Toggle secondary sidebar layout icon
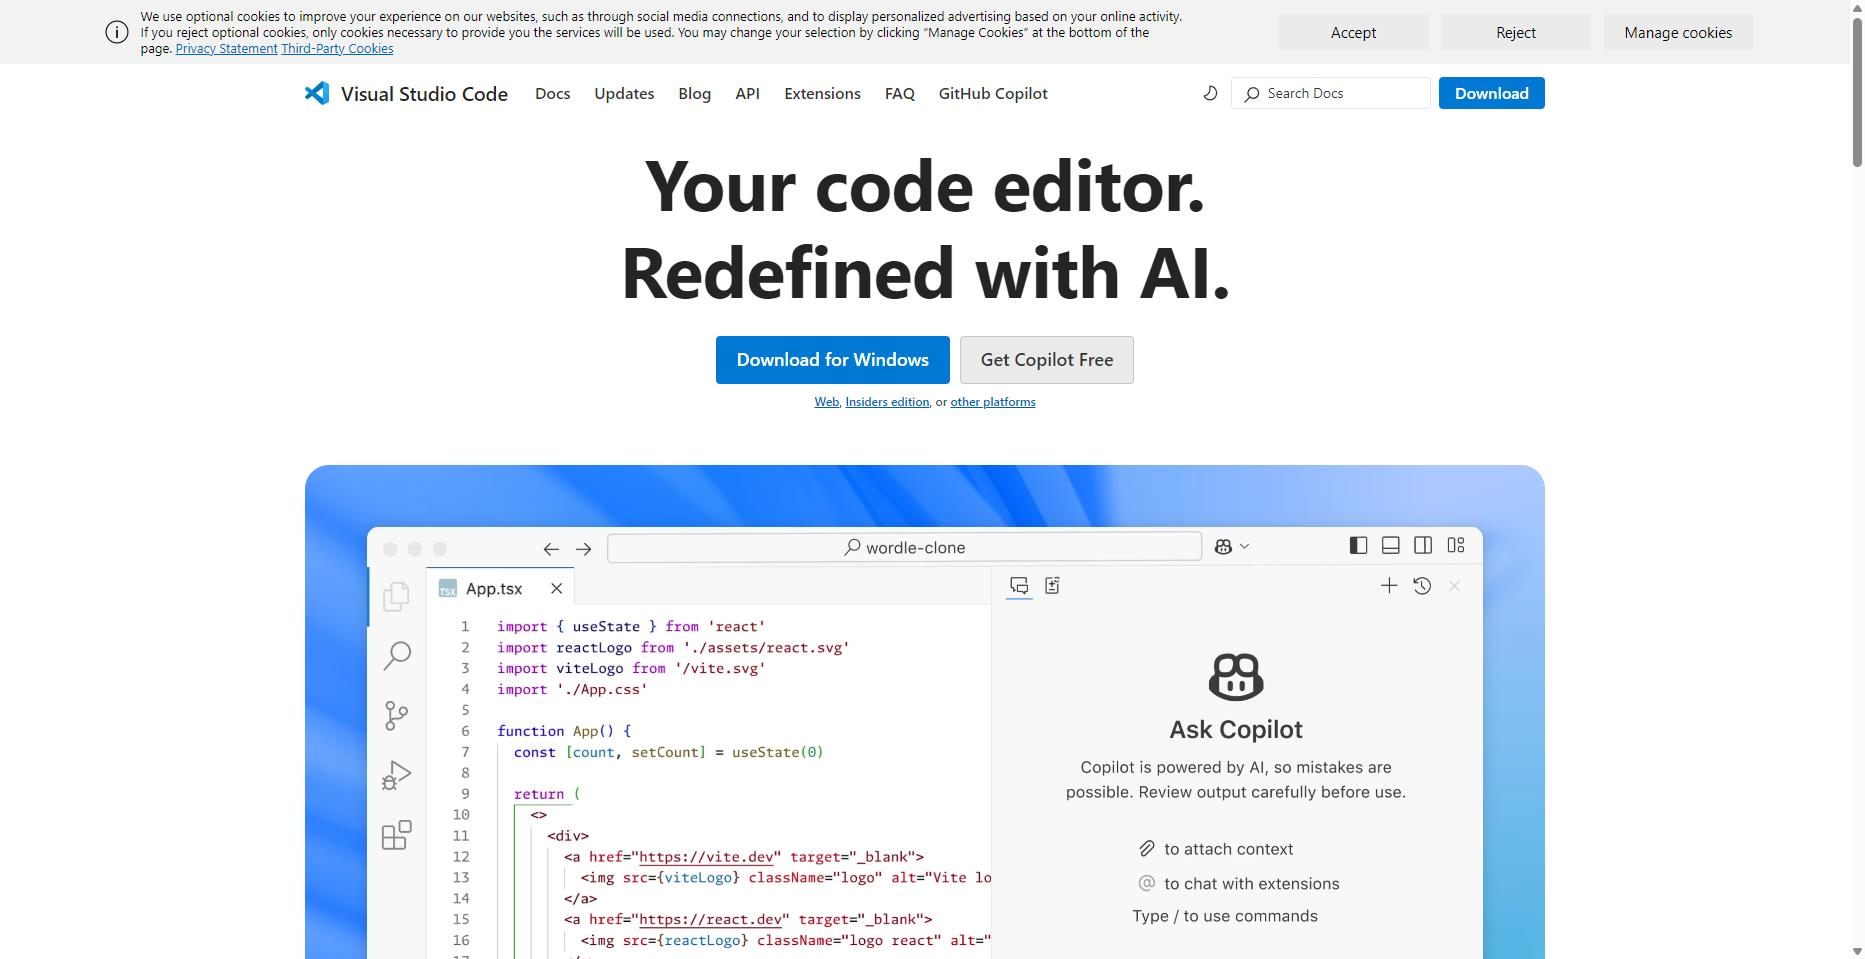Viewport: 1865px width, 959px height. 1423,545
